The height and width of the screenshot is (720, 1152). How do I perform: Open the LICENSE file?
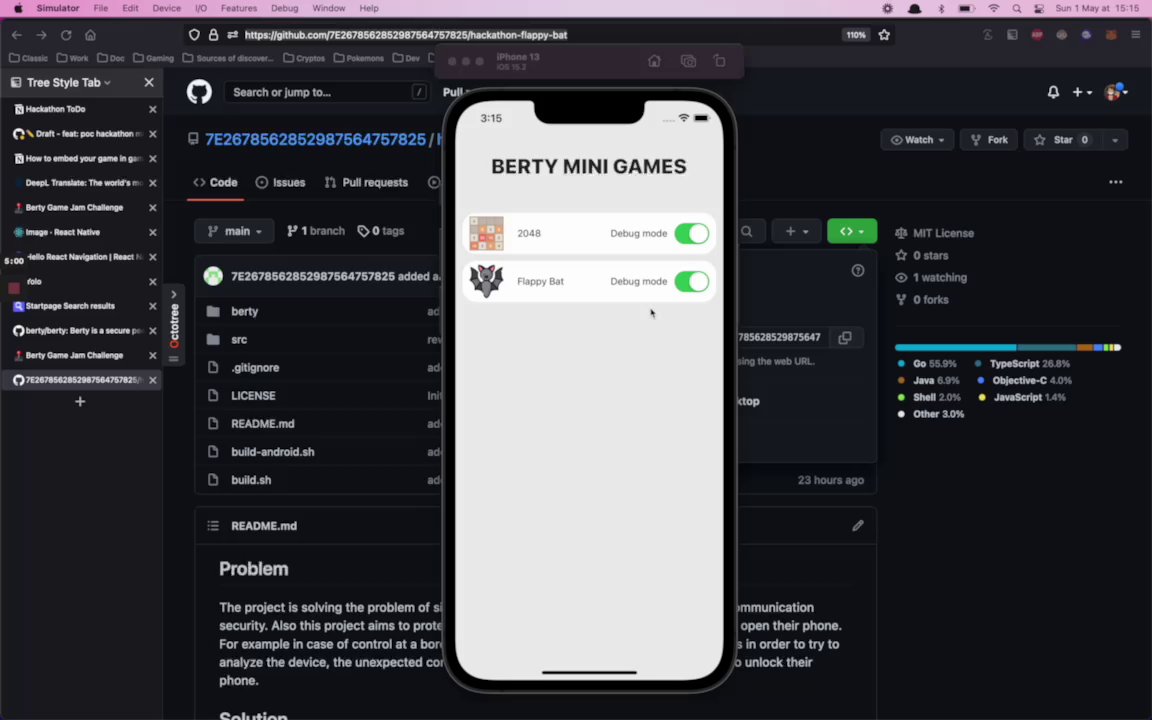click(x=253, y=395)
